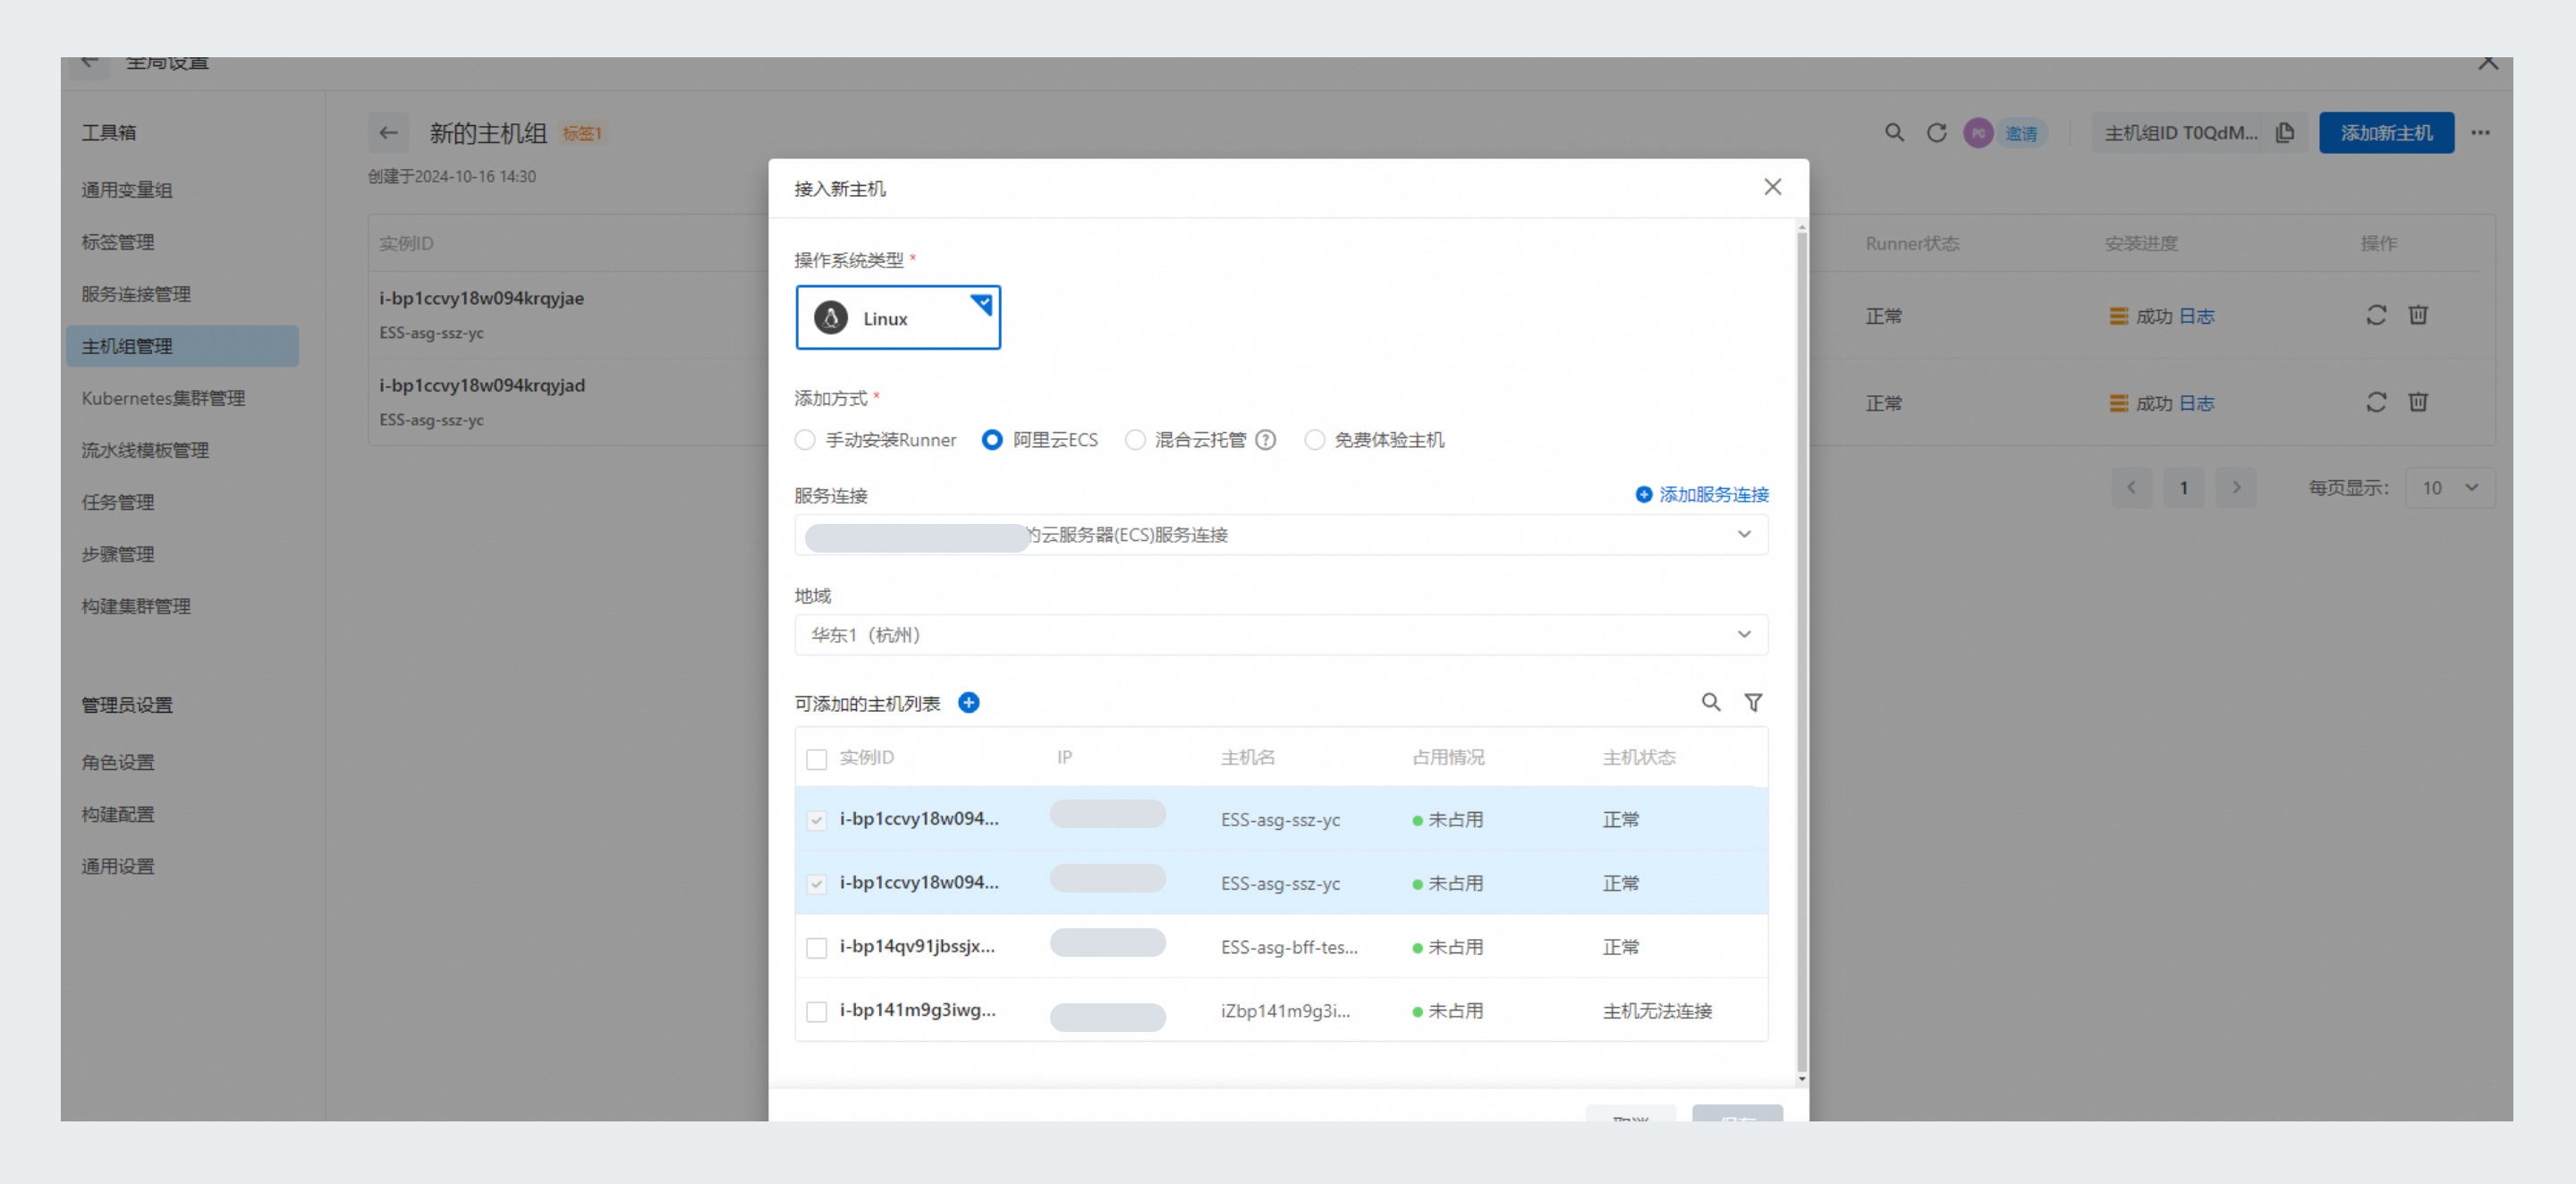Select page 1 in pagination
2576x1184 pixels.
2184,488
